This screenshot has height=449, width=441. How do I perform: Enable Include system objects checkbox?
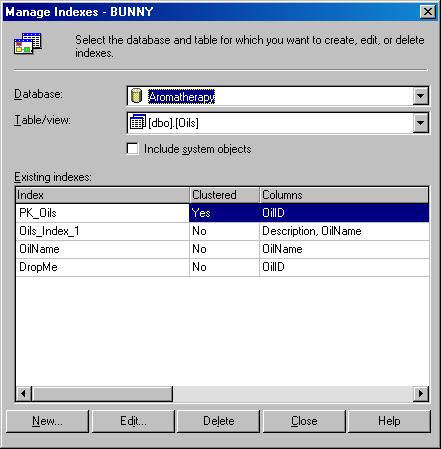[133, 149]
